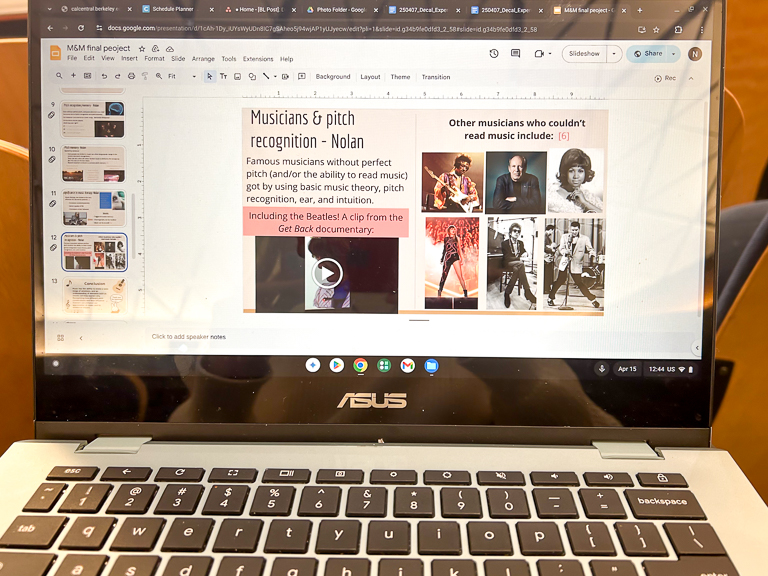
Task: Insert an image from toolbar
Action: point(238,76)
